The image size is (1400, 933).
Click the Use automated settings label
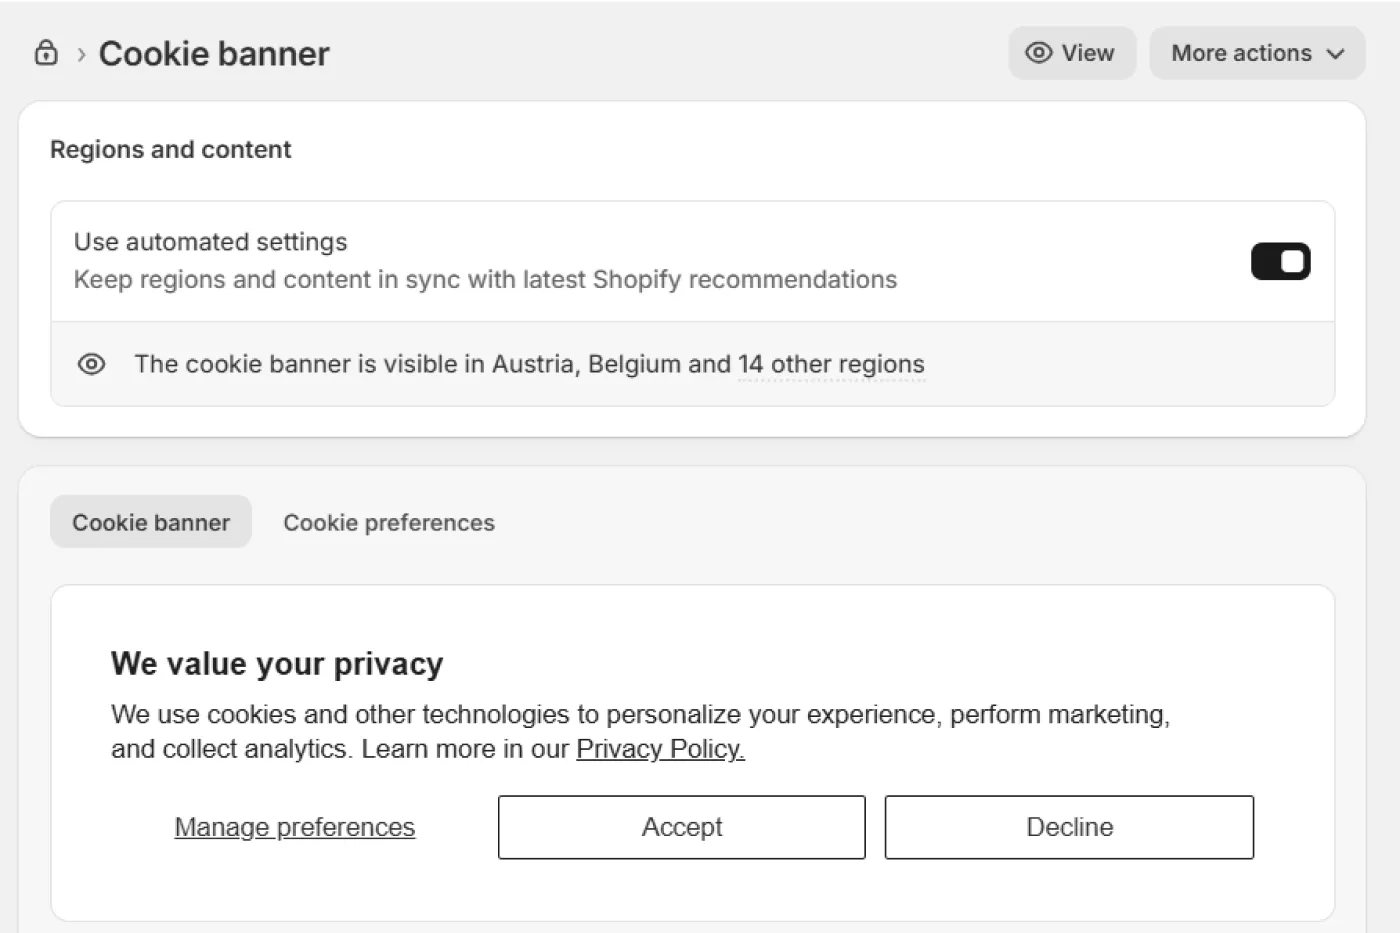point(210,242)
